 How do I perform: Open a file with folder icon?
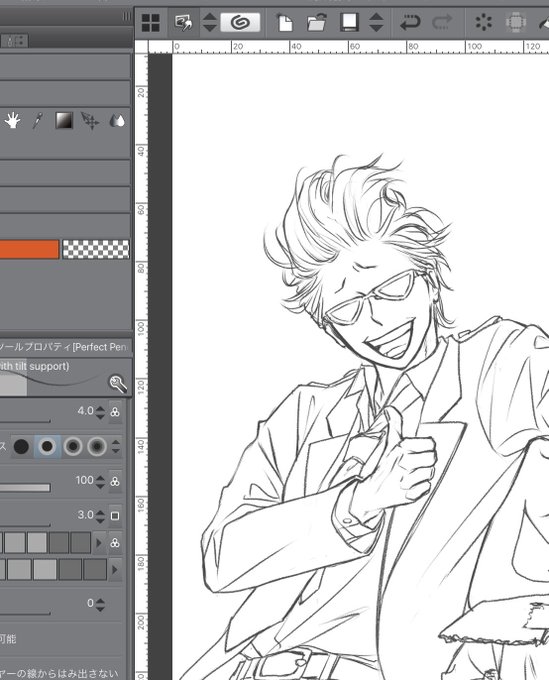coord(317,23)
